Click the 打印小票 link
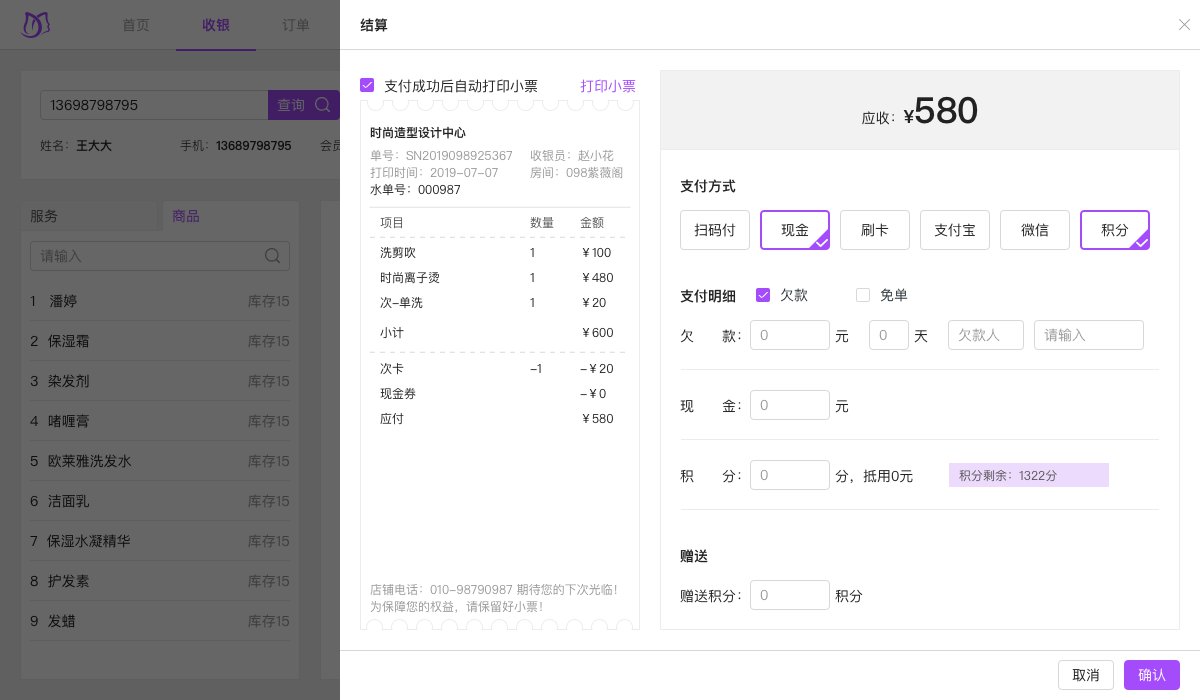 [x=608, y=86]
